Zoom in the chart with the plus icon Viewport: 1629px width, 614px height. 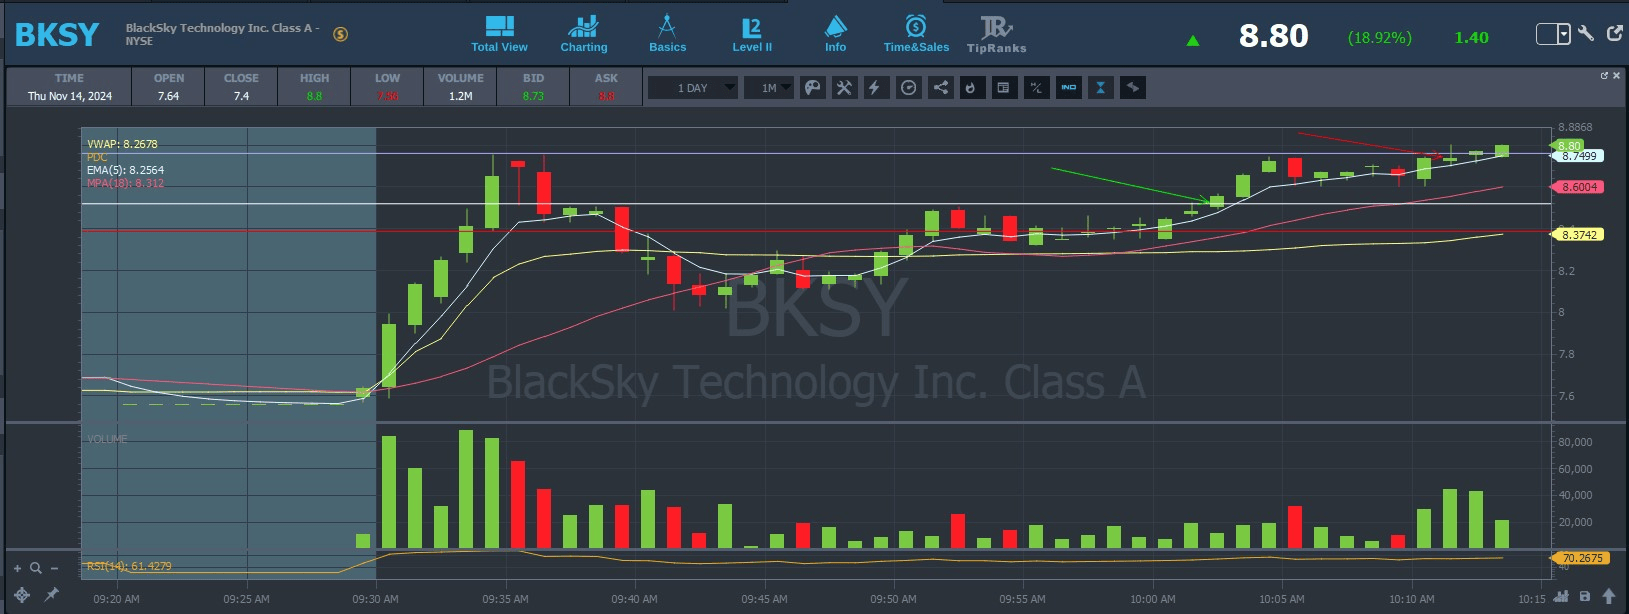click(x=17, y=568)
